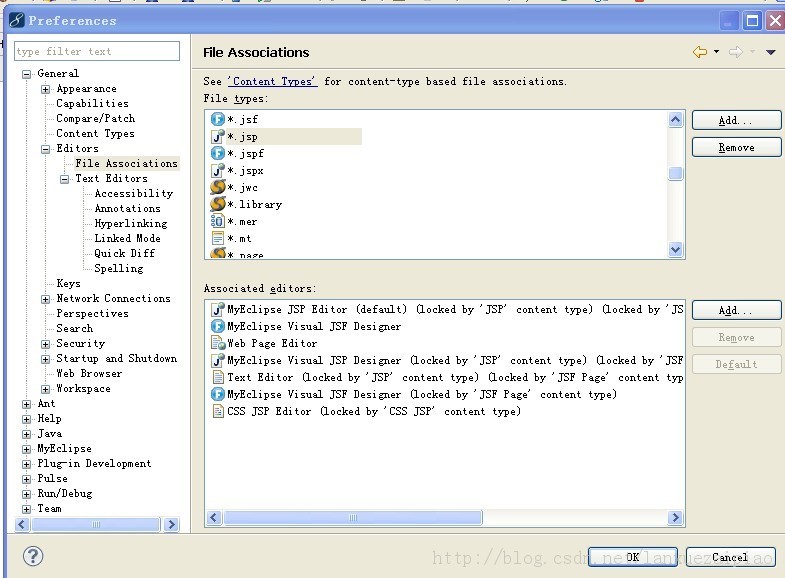Click the MyEclipse JSP Editor (default) icon

point(218,309)
